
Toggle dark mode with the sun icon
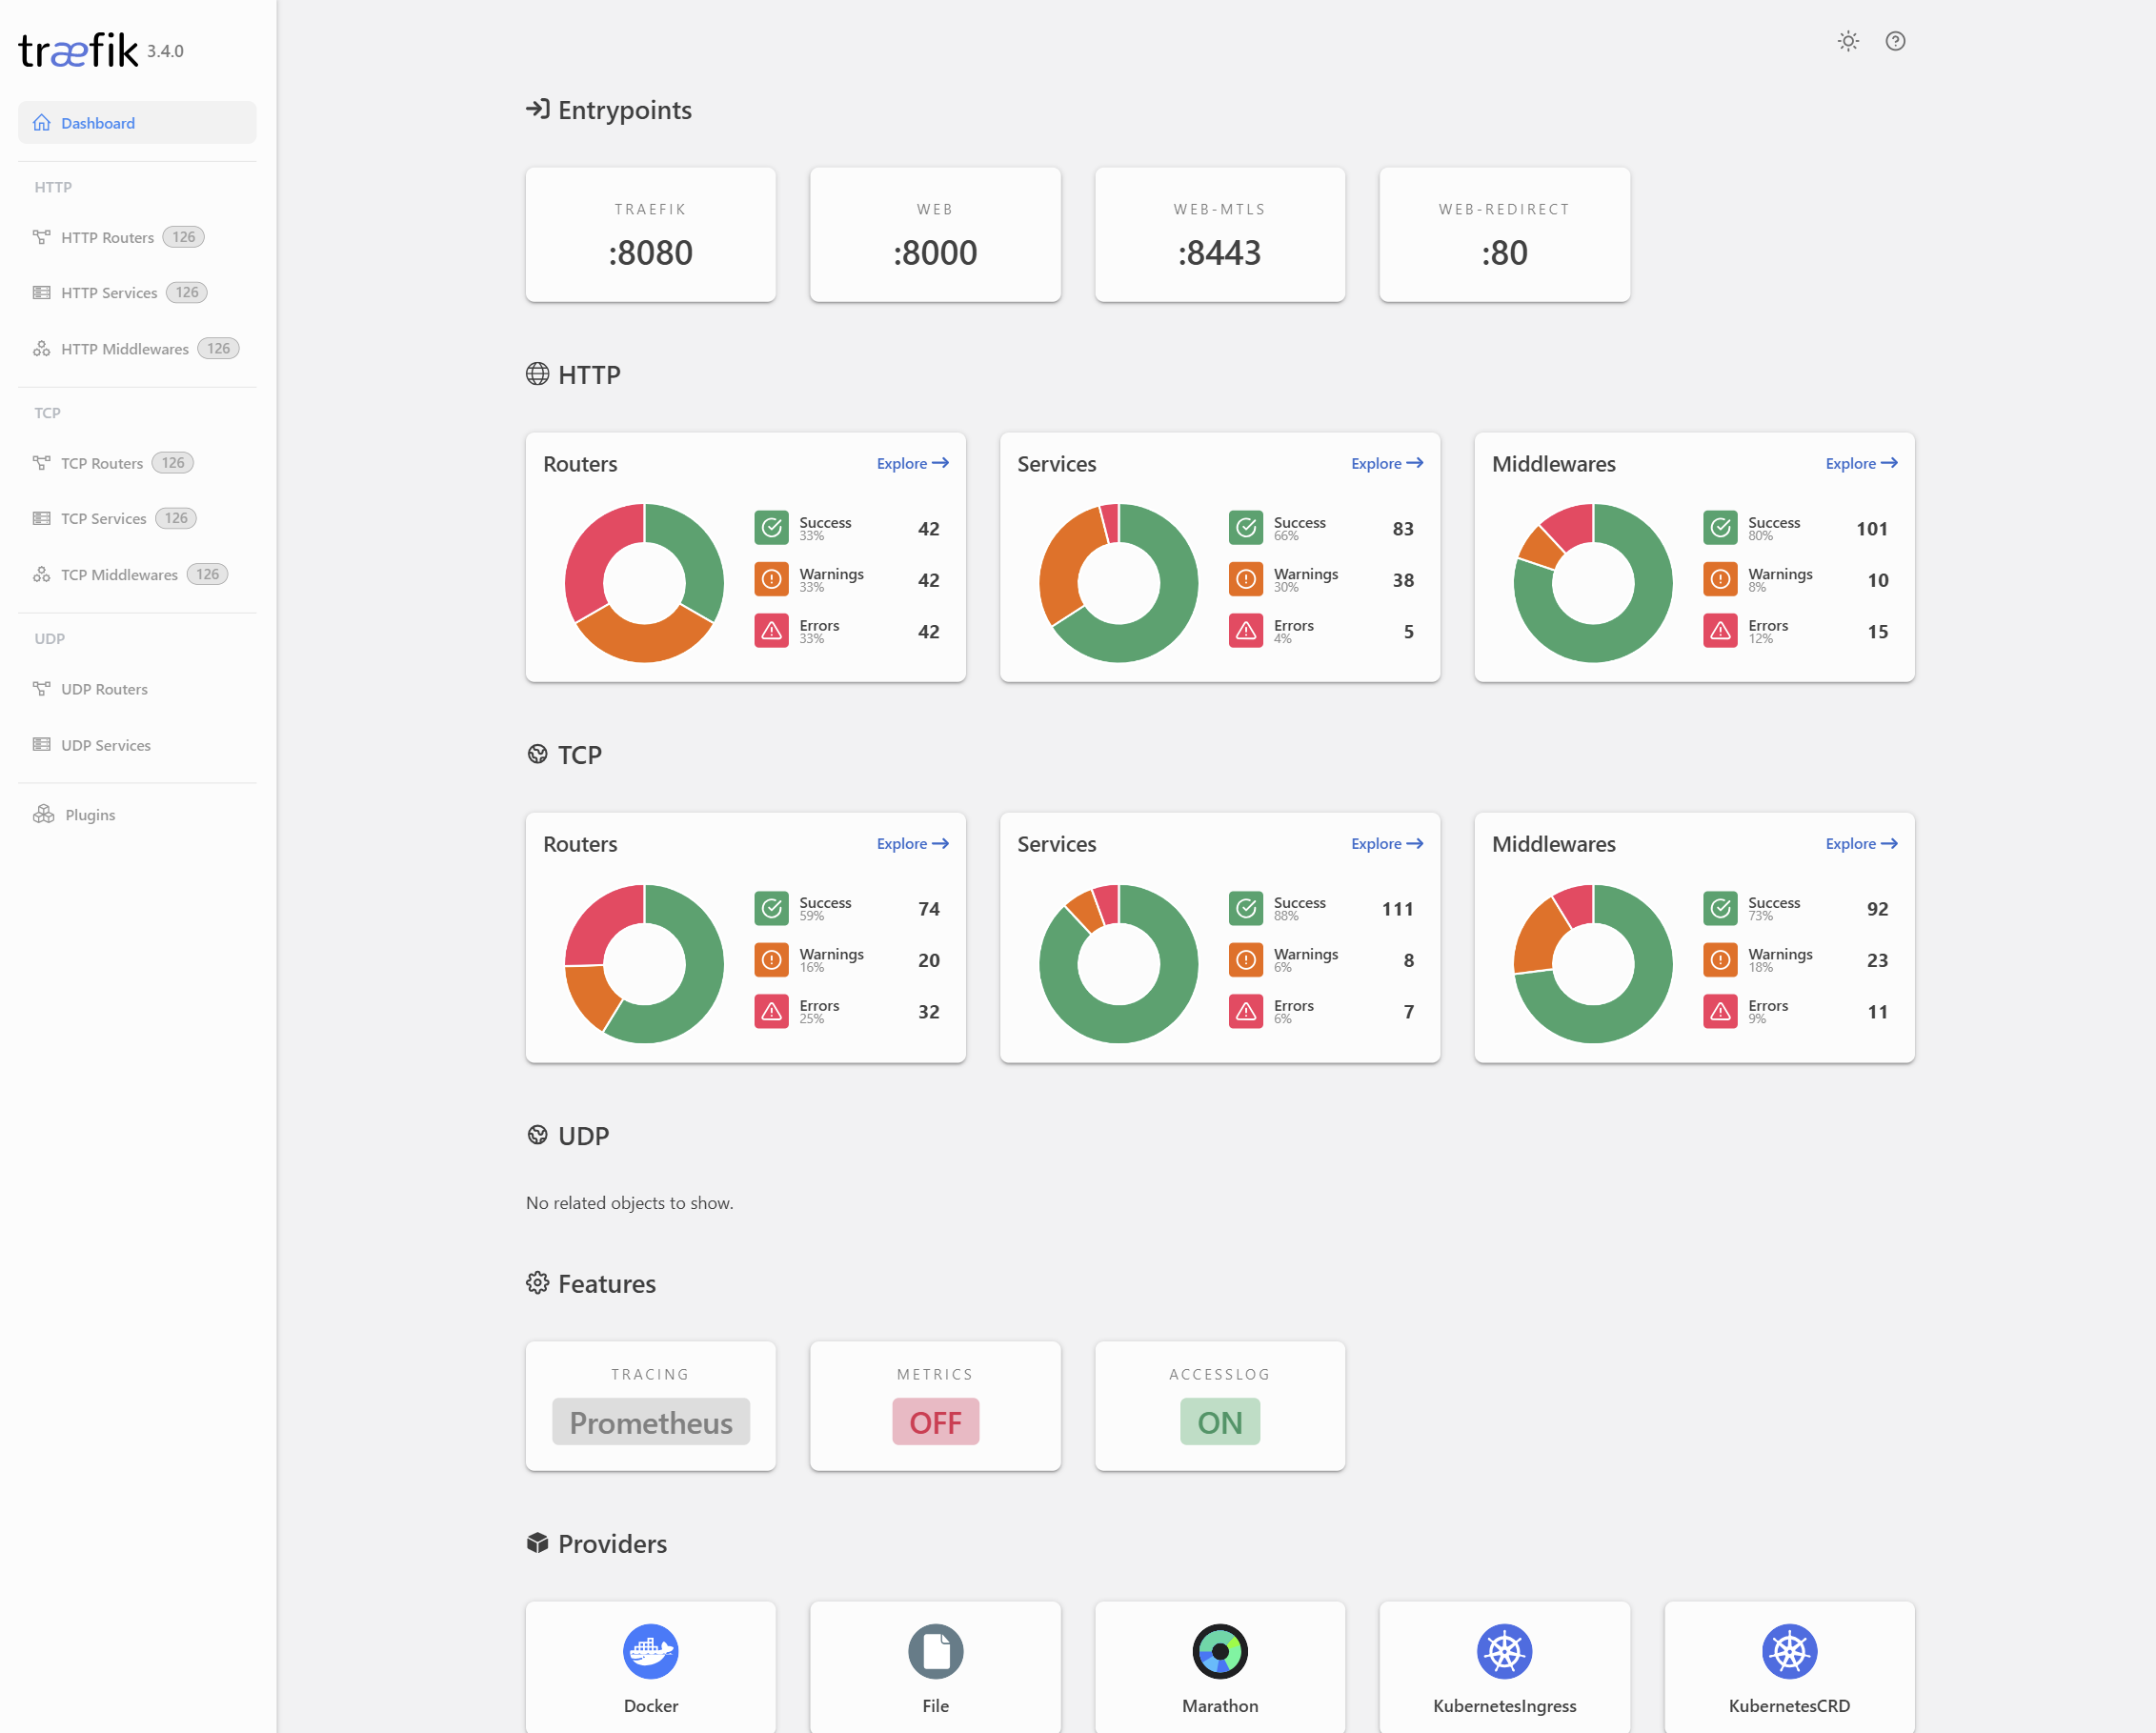point(1847,41)
